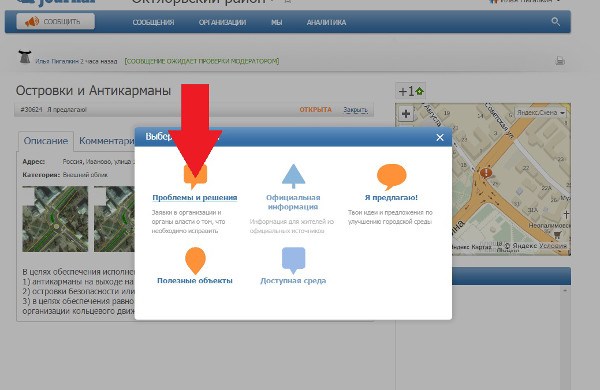Select the blue Доступная среда icon
Viewport: 600px width, 390px height.
coord(293,260)
